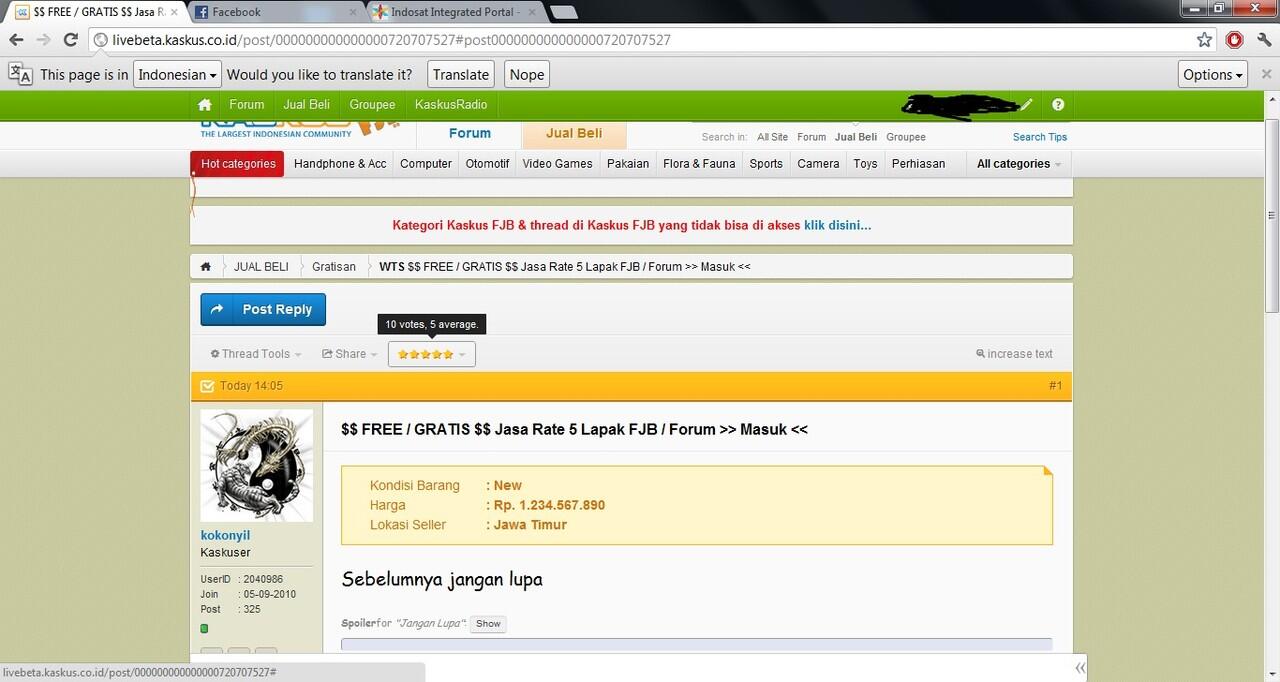Viewport: 1280px width, 682px height.
Task: Open the Otomotif category
Action: pos(487,164)
